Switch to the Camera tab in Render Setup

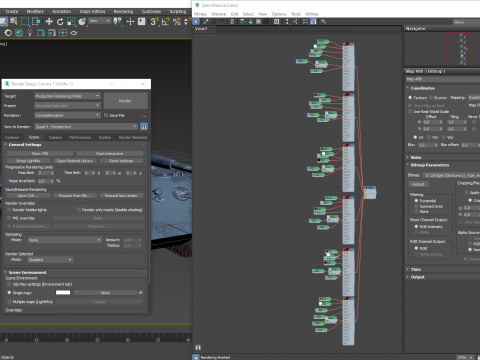(55, 137)
